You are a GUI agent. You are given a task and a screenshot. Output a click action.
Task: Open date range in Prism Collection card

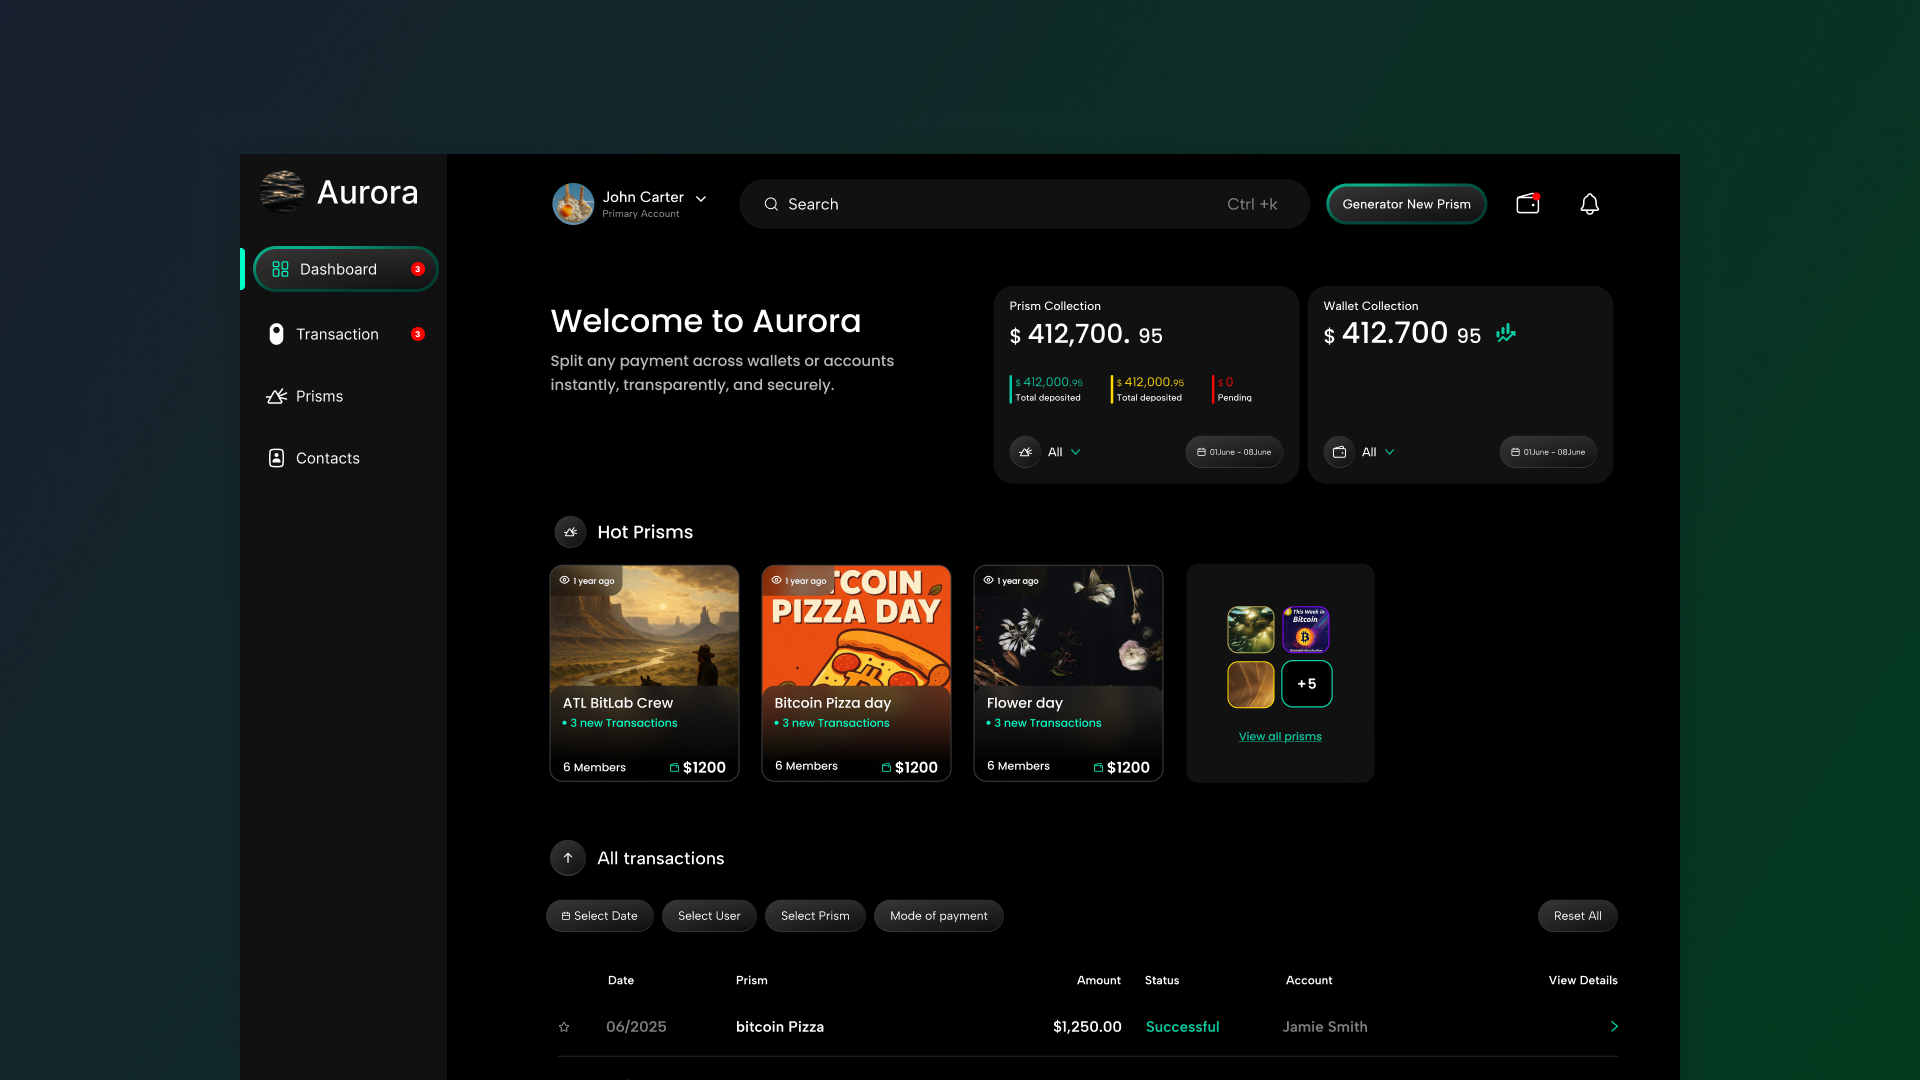1234,452
